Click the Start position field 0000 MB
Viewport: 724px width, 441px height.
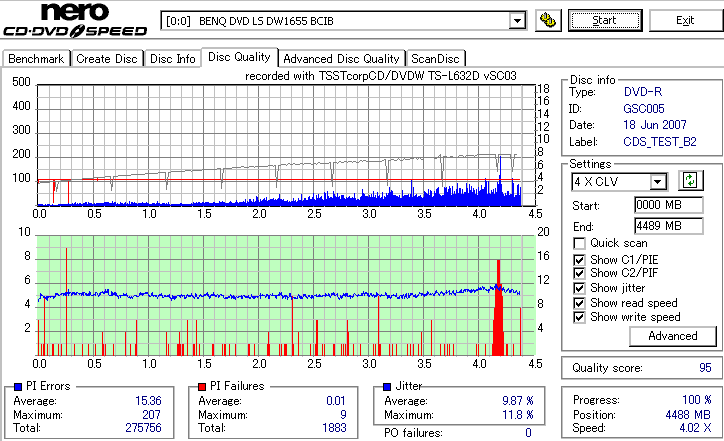669,205
